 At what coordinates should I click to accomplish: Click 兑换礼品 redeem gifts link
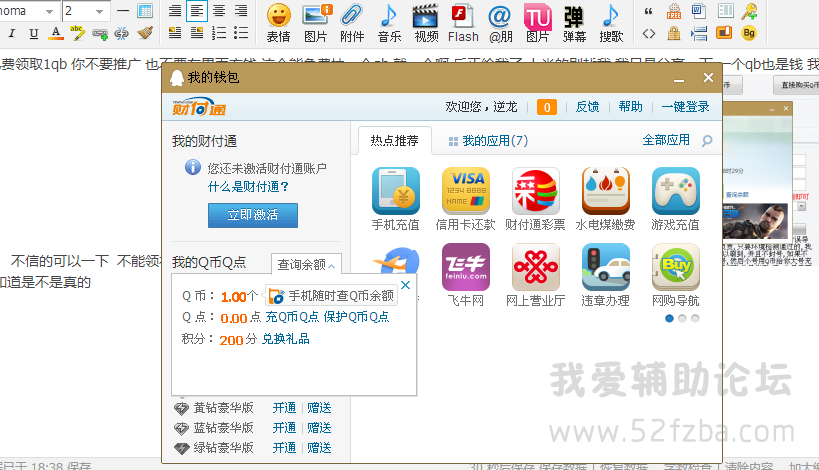click(285, 339)
